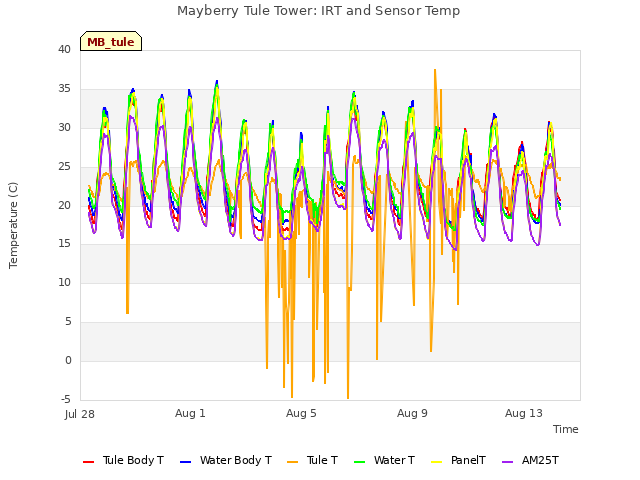
Task: Click the red Tule Body T legend swatch
Action: coord(89,462)
